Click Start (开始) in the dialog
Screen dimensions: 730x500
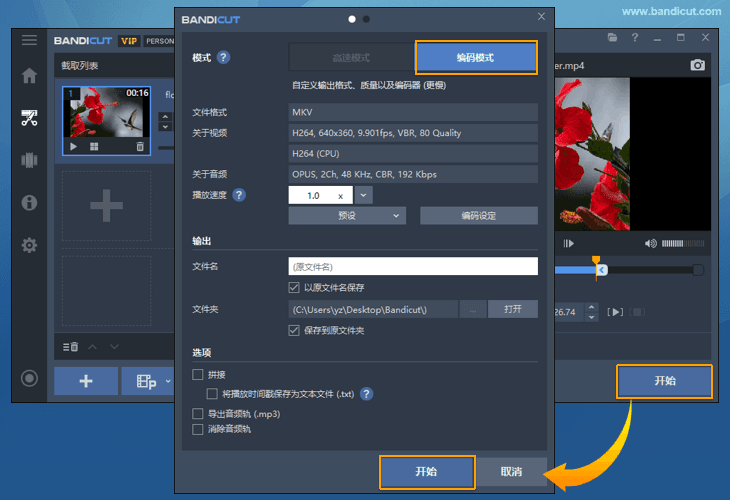(427, 472)
